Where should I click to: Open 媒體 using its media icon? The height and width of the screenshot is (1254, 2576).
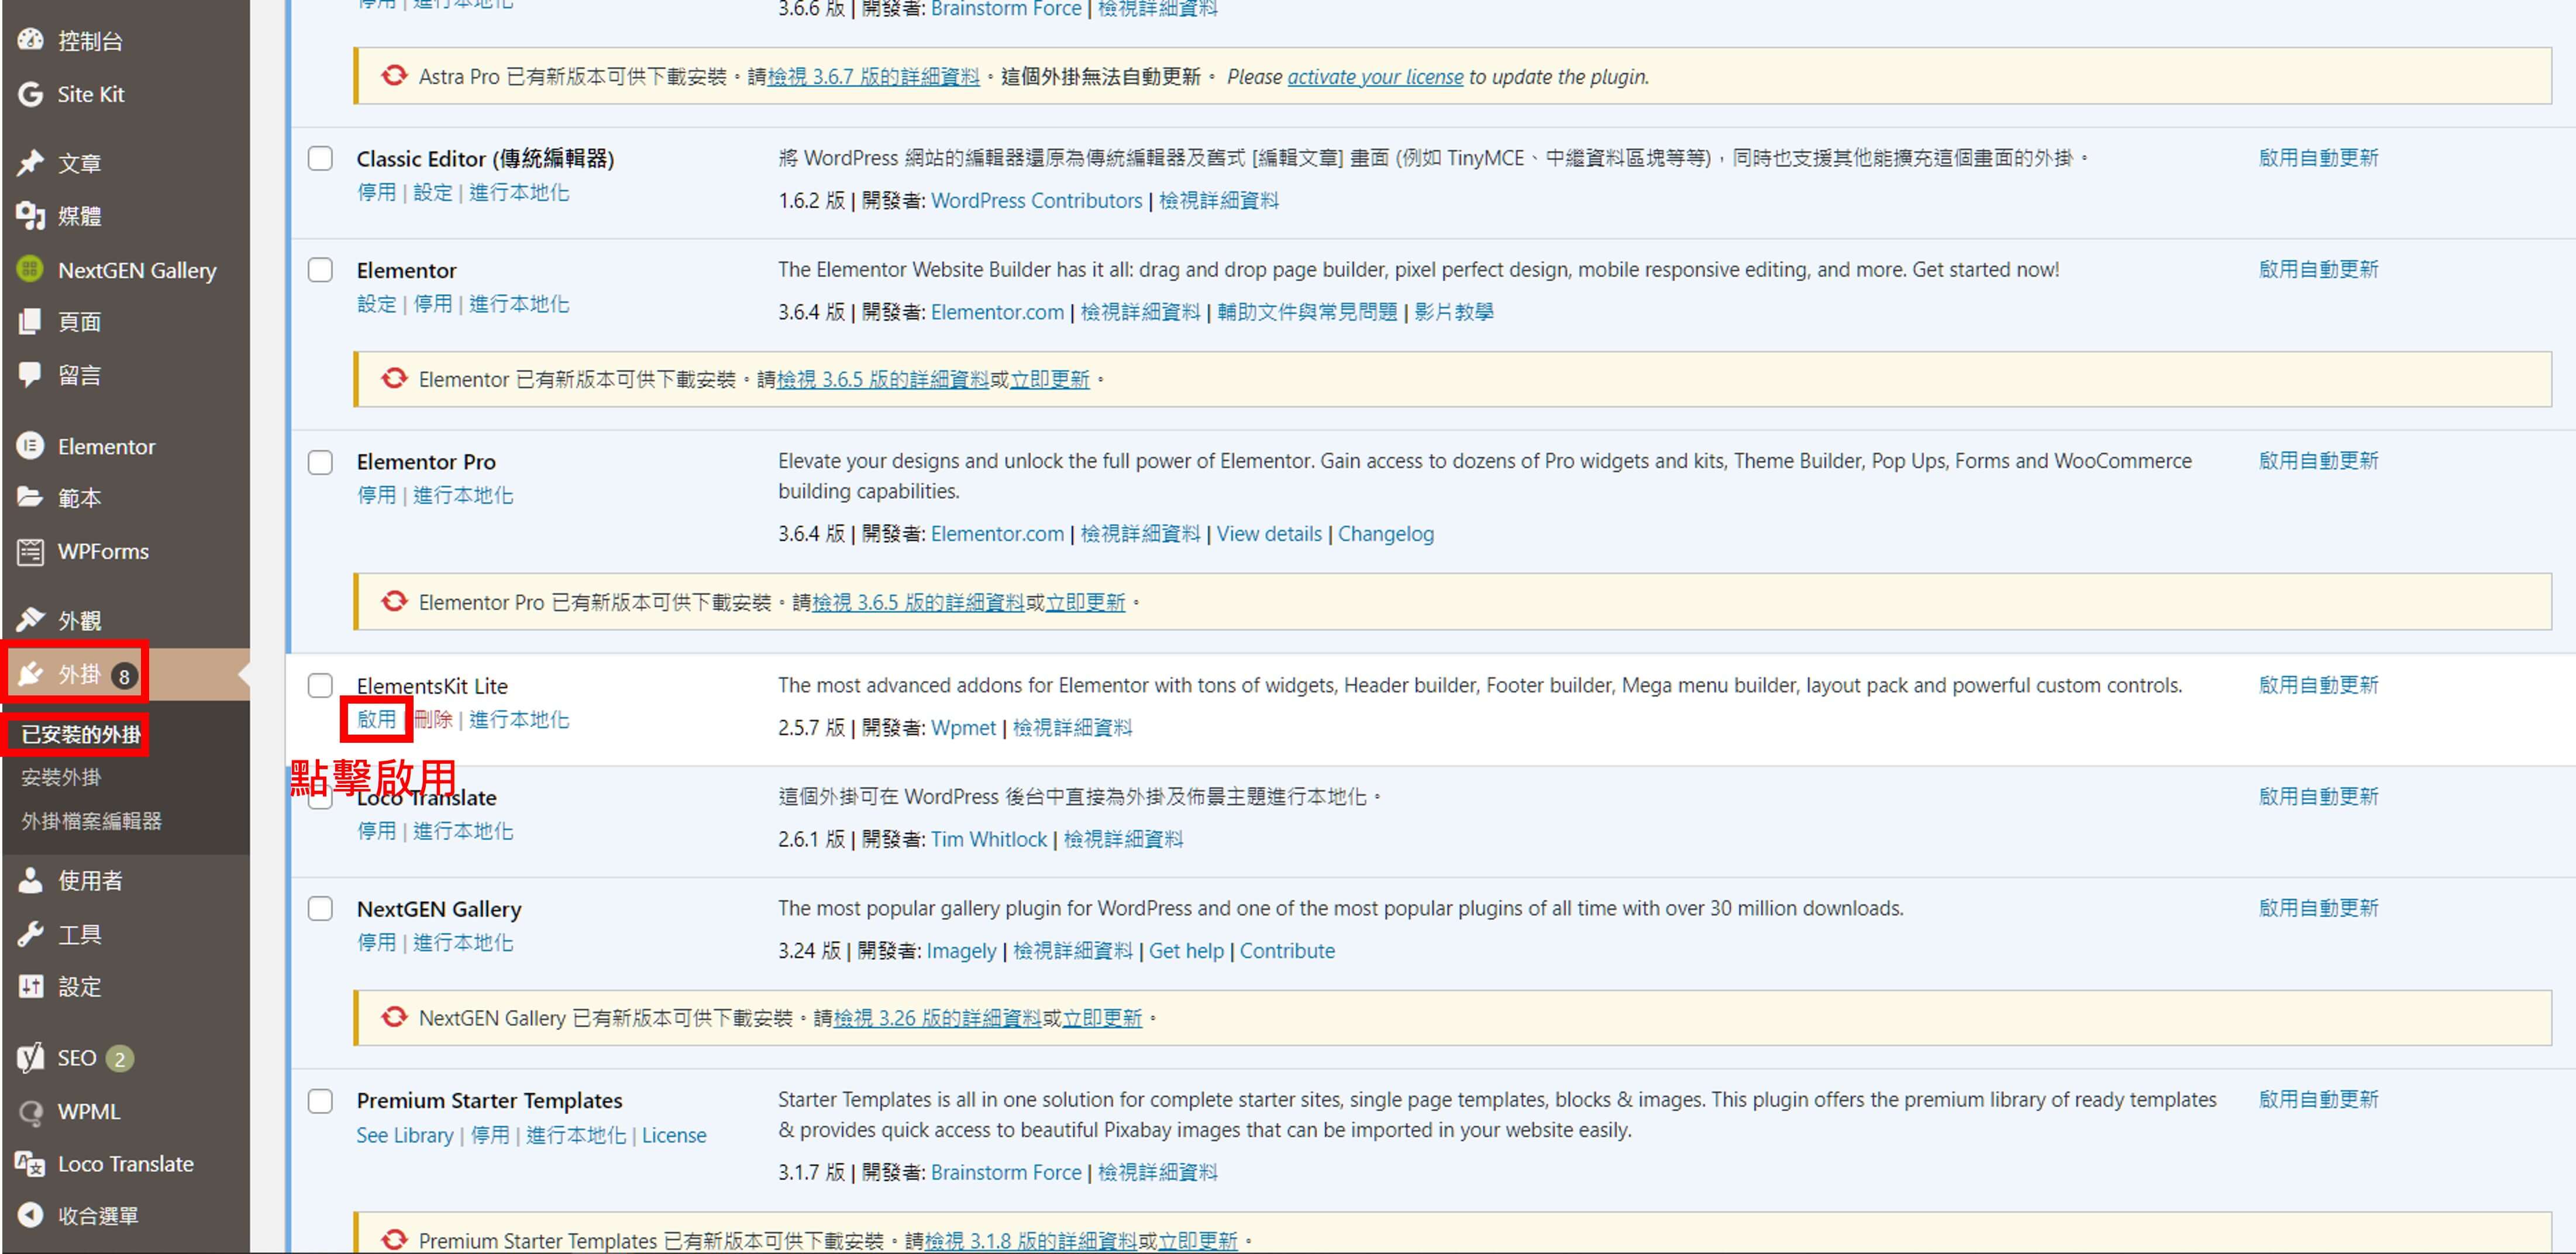click(x=30, y=216)
